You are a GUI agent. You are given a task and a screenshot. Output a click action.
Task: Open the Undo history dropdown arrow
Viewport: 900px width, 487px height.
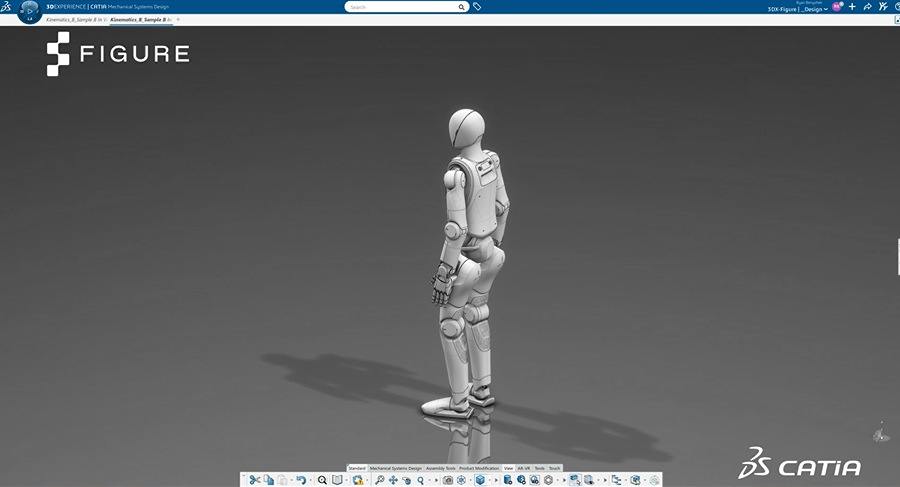pyautogui.click(x=310, y=481)
